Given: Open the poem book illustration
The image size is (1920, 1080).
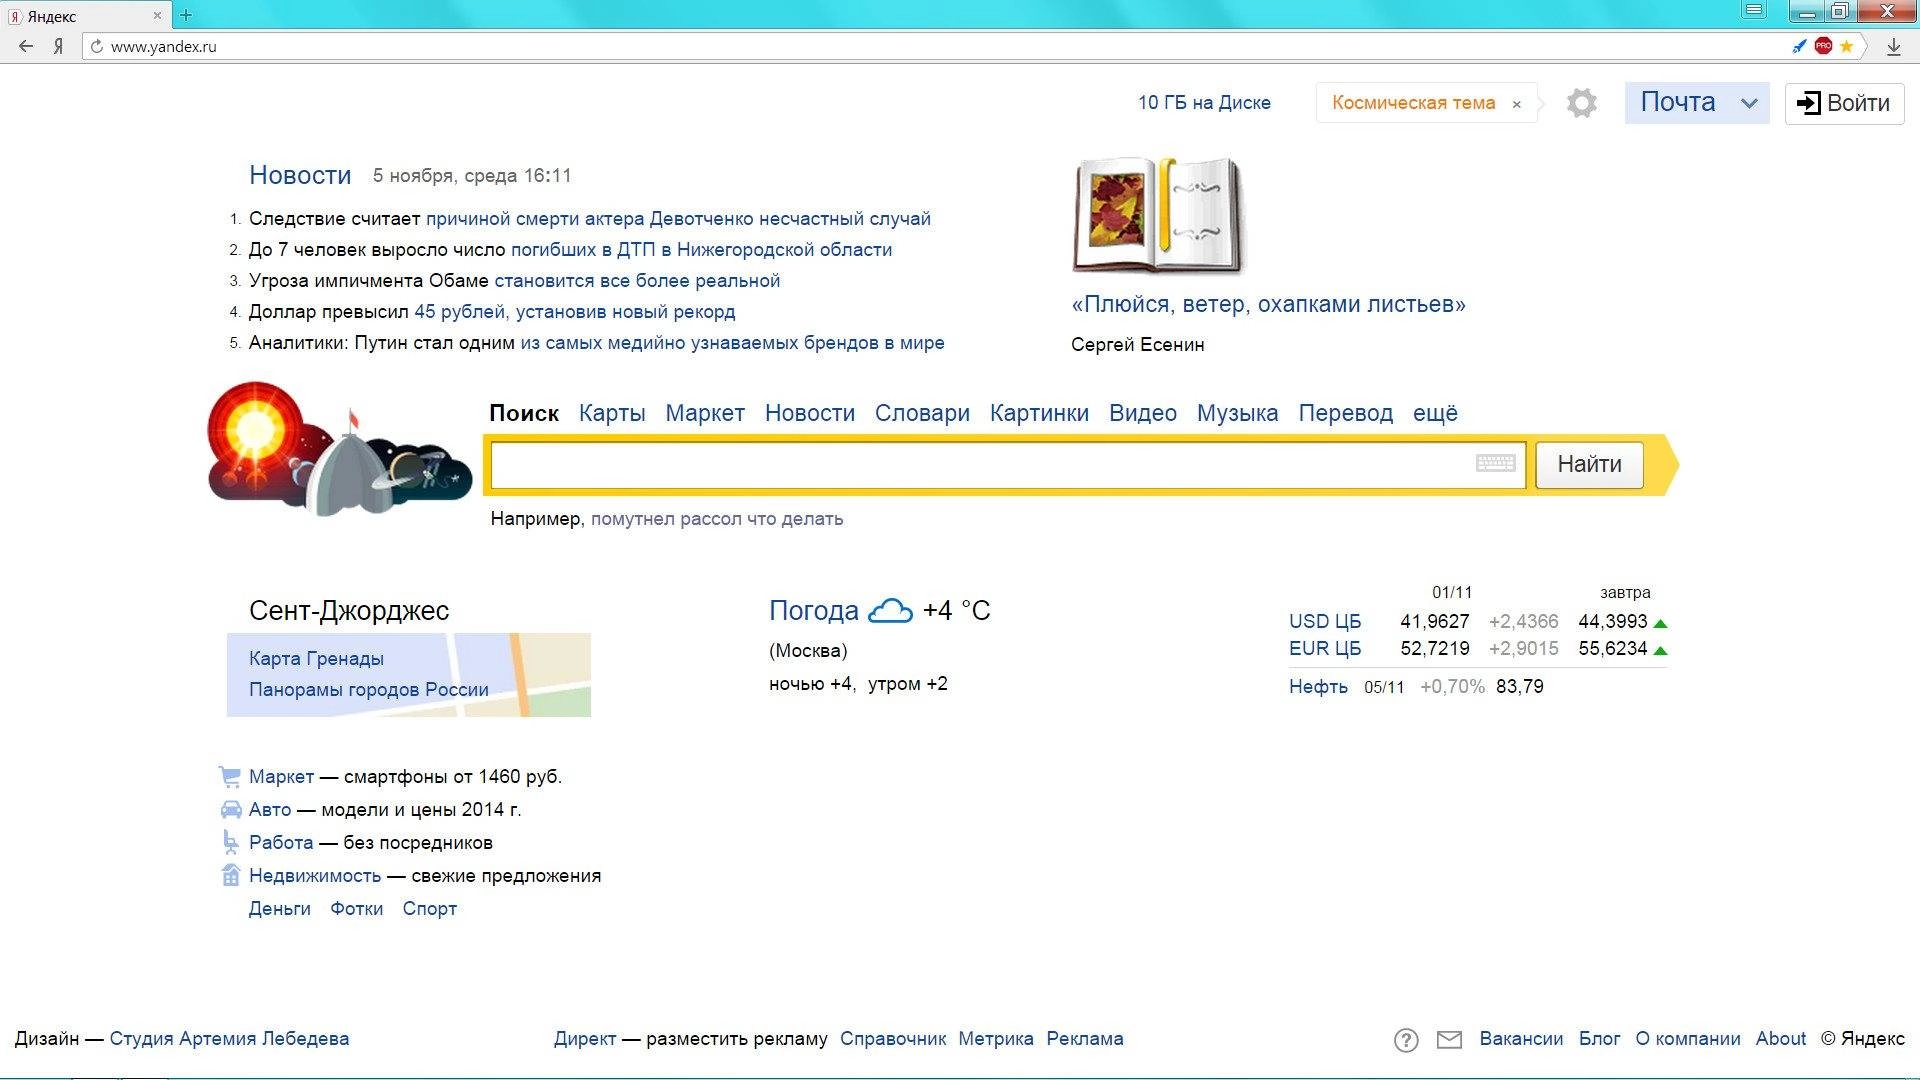Looking at the screenshot, I should [x=1158, y=215].
